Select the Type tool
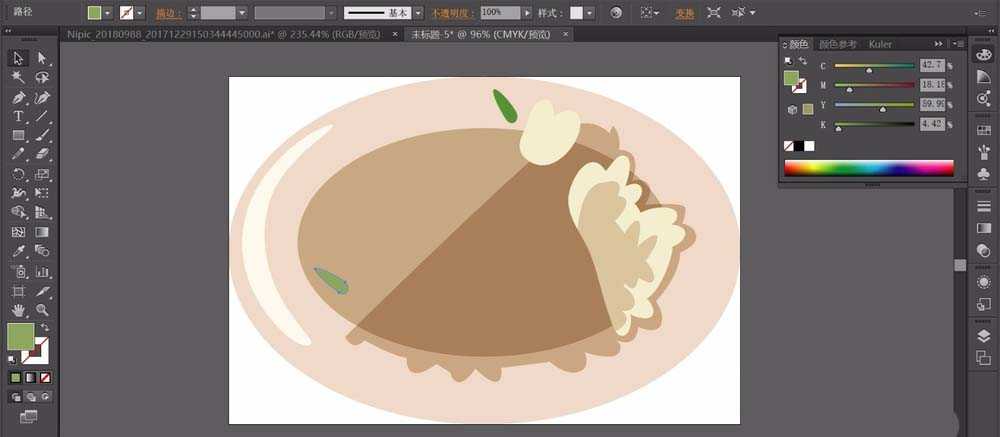Viewport: 1000px width, 437px height. click(x=18, y=117)
